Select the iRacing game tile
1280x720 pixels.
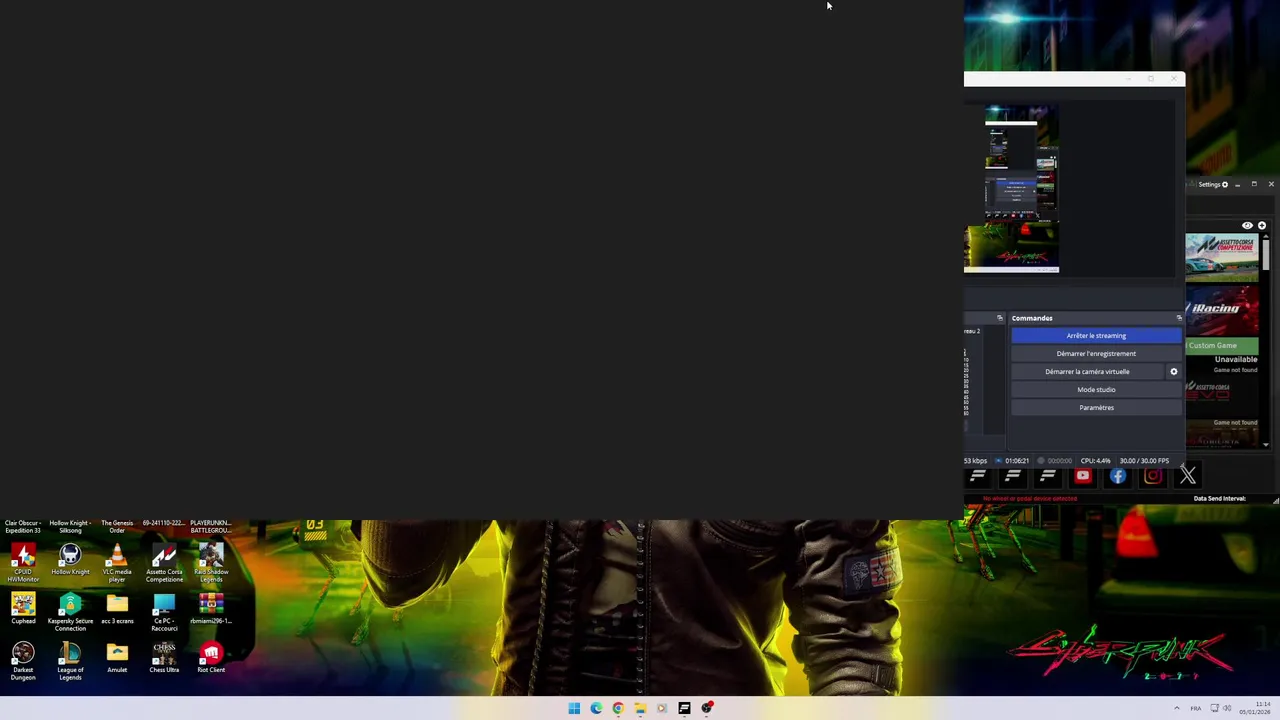pyautogui.click(x=1222, y=310)
